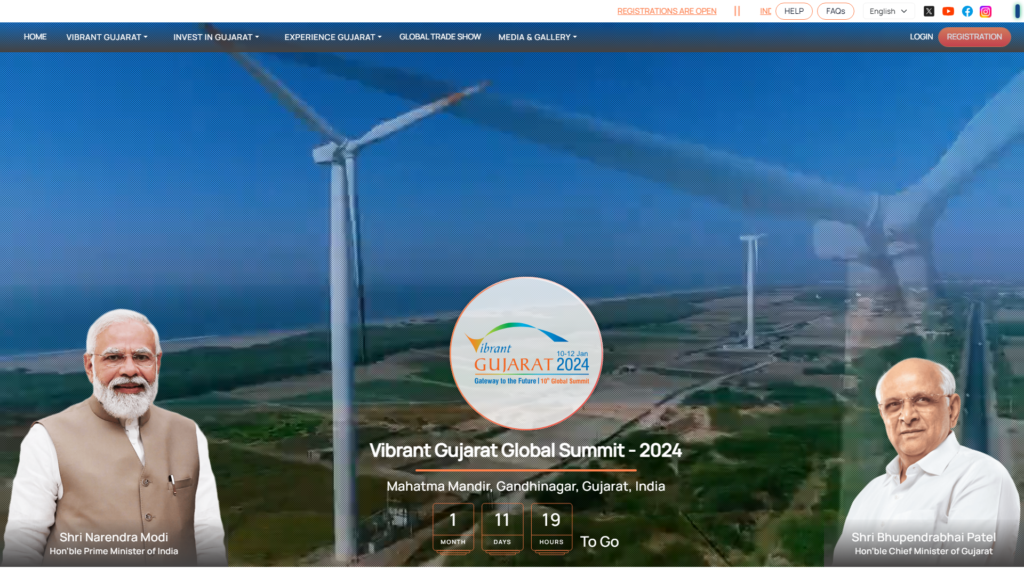Click the Days countdown box

[502, 528]
